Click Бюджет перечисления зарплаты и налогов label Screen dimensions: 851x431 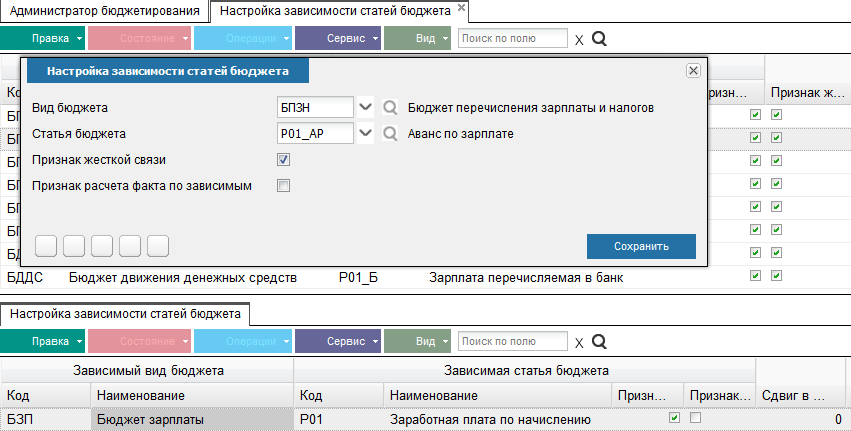[531, 107]
